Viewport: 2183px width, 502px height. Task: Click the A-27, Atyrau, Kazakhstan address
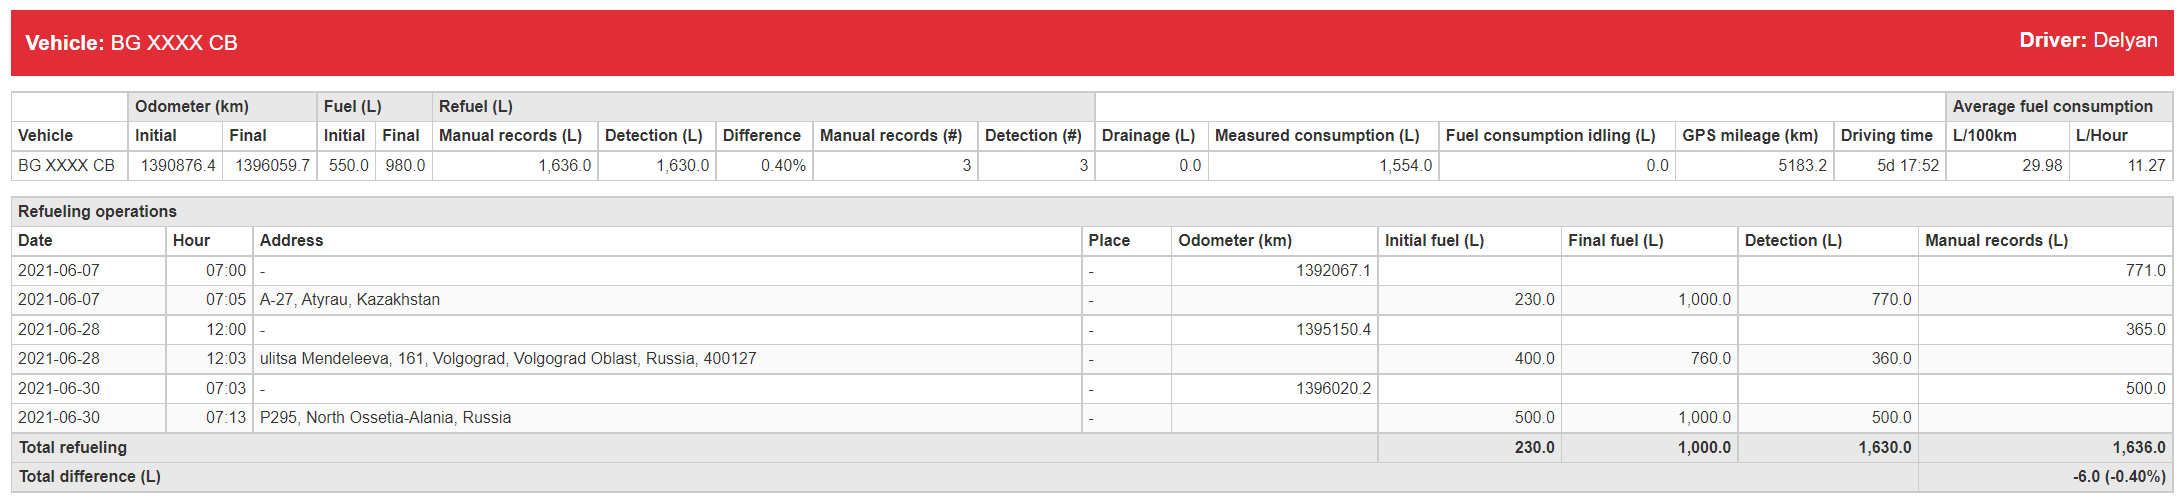(x=350, y=299)
